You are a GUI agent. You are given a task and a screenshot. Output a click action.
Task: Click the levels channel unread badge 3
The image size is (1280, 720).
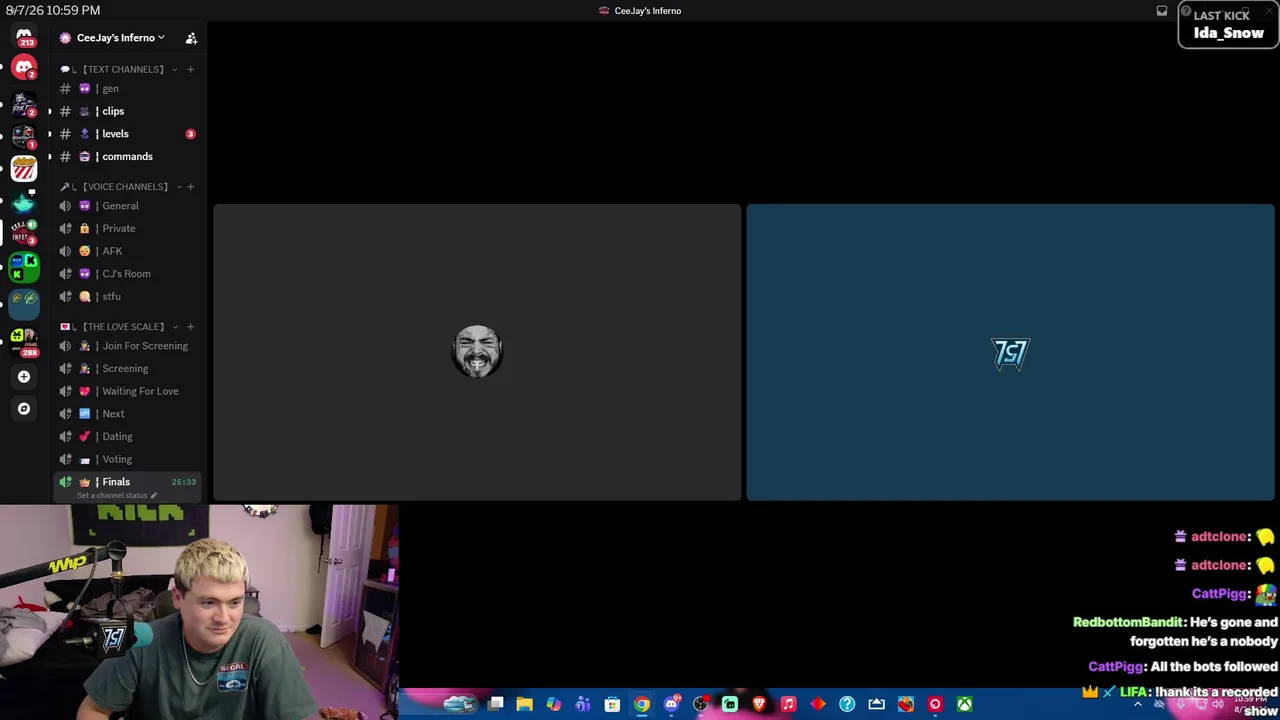tap(190, 134)
